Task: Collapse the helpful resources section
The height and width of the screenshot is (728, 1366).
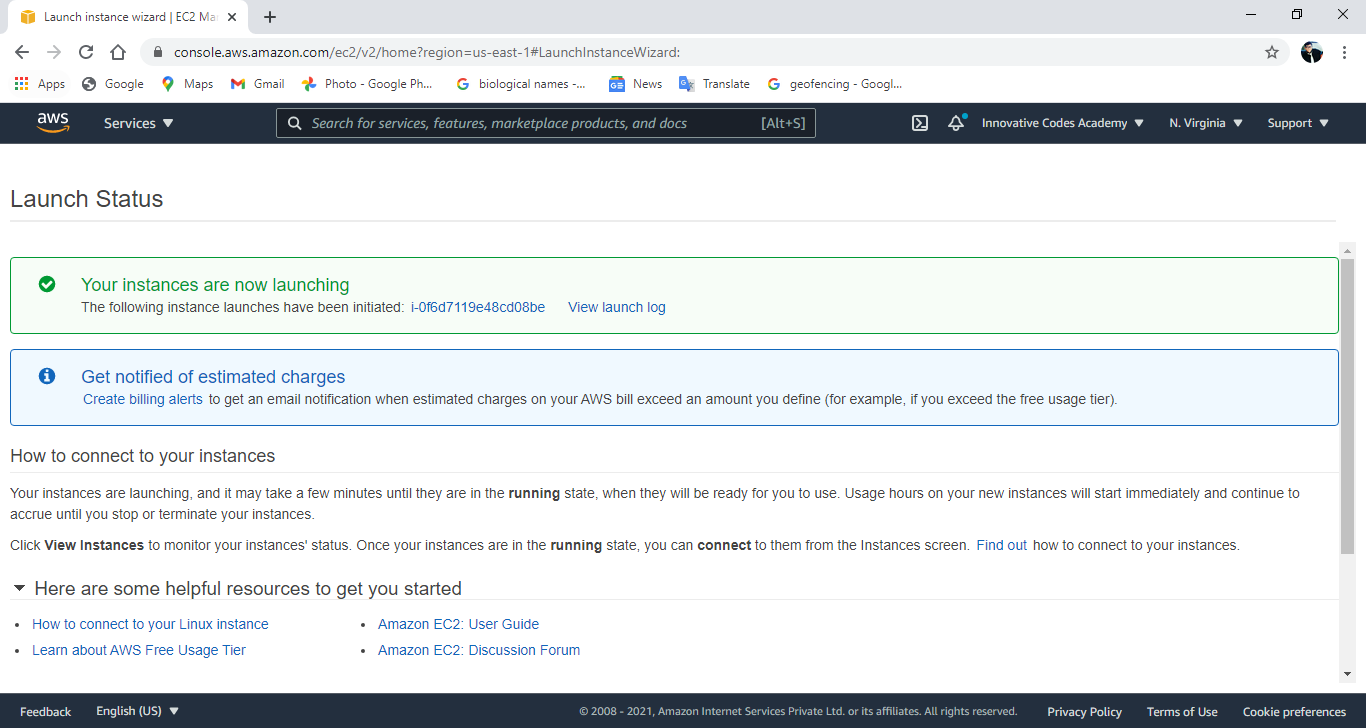Action: pos(18,589)
